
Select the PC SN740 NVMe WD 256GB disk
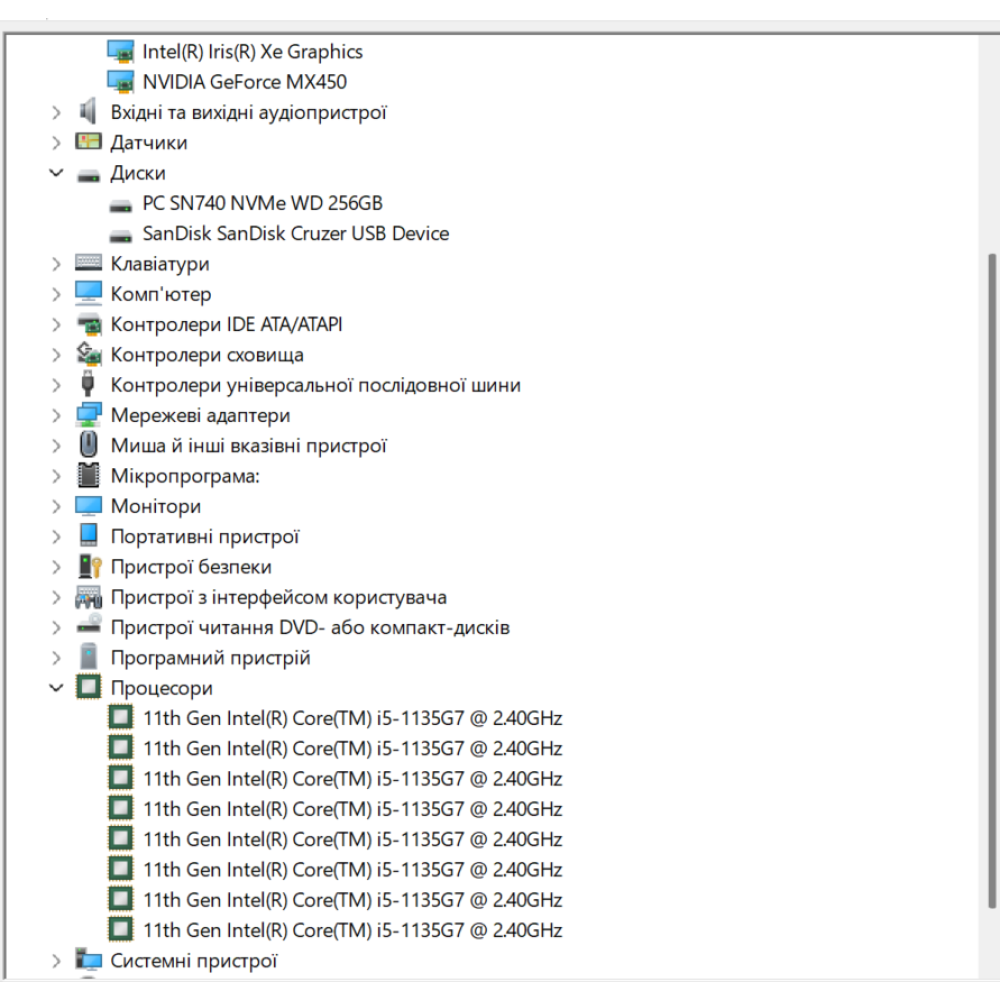tap(262, 203)
